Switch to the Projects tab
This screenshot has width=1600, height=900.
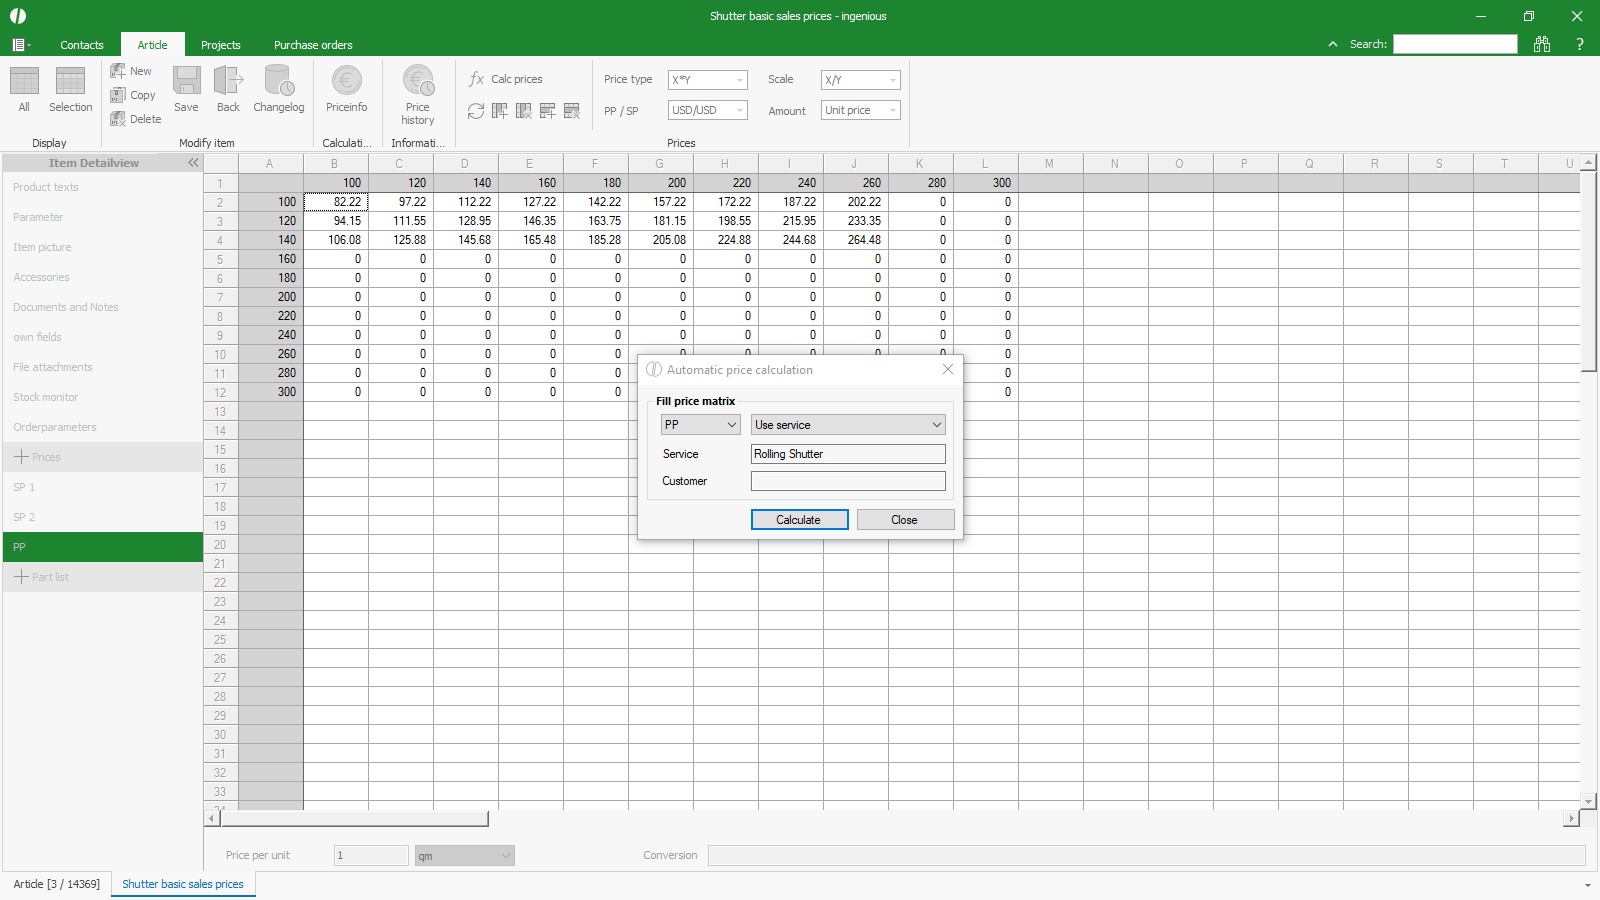[220, 45]
